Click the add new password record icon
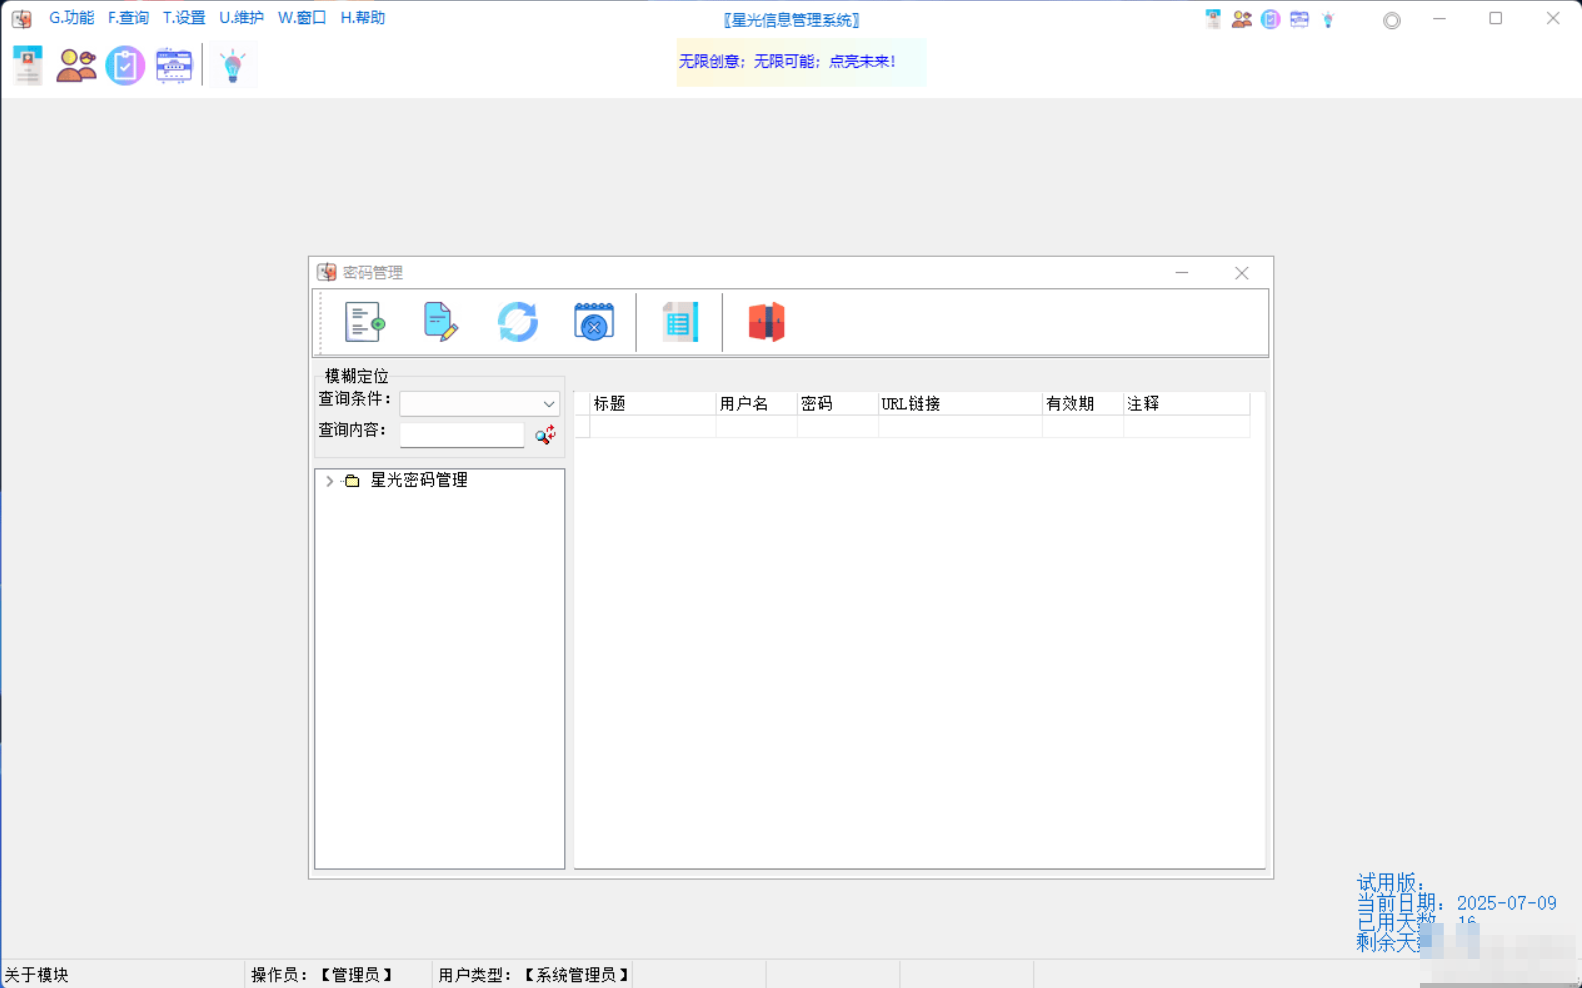The image size is (1582, 988). tap(365, 322)
